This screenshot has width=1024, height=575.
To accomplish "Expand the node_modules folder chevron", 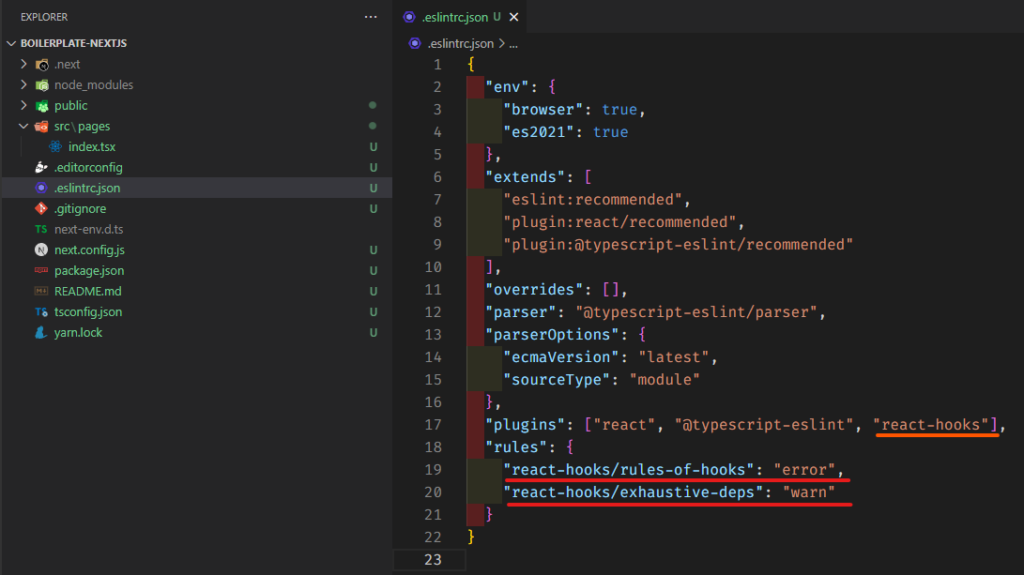I will click(24, 85).
